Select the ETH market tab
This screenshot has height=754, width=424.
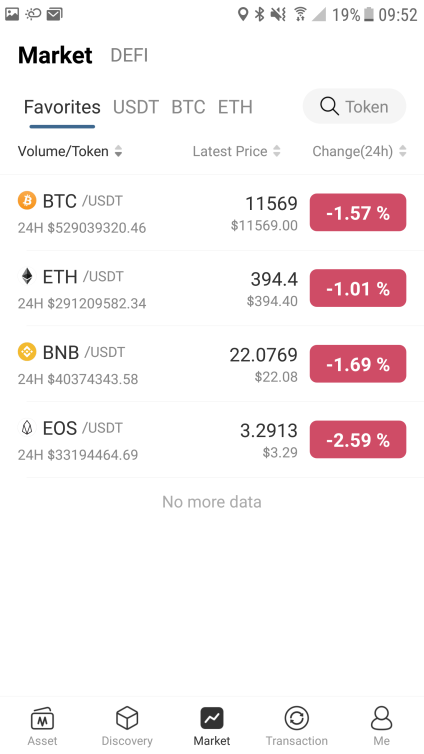pyautogui.click(x=235, y=107)
